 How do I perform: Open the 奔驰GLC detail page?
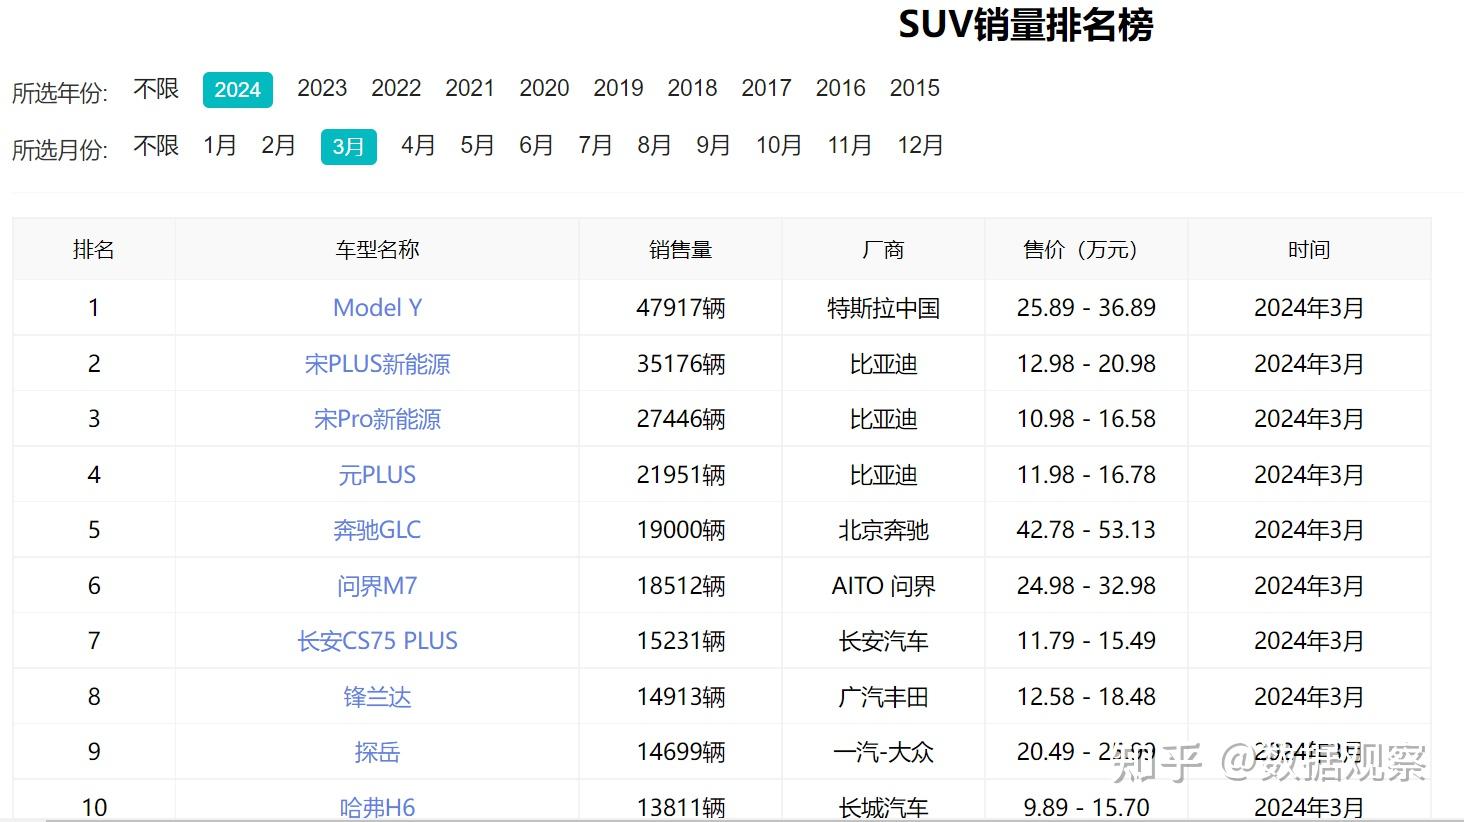[377, 530]
